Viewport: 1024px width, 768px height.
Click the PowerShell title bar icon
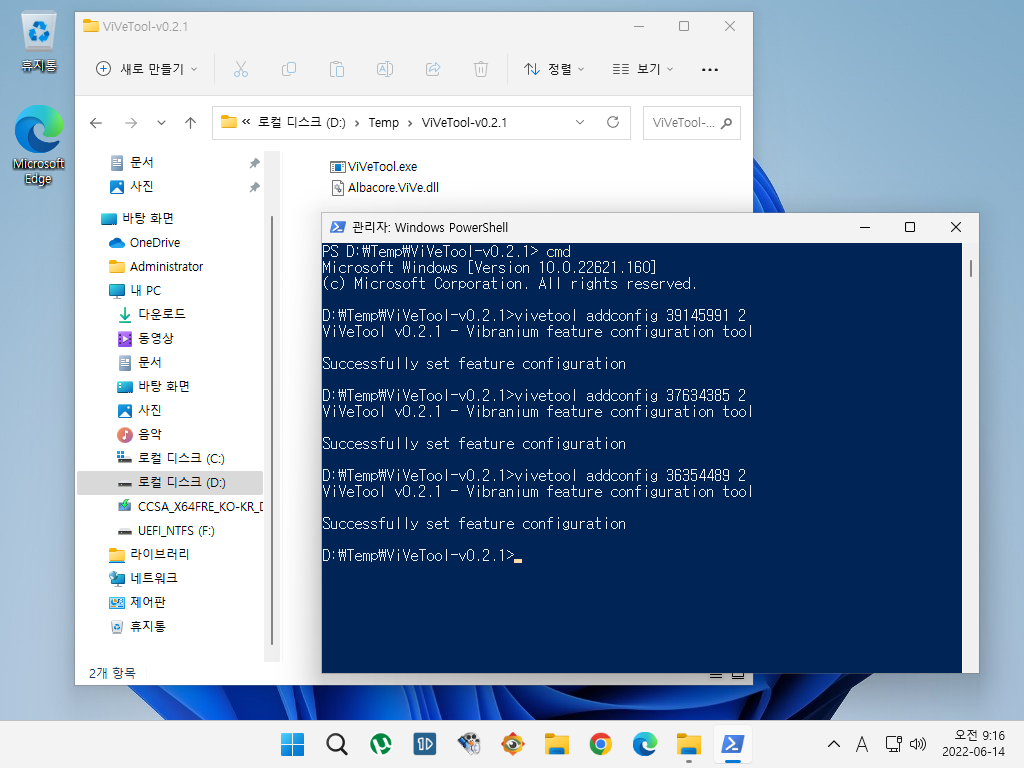click(338, 227)
